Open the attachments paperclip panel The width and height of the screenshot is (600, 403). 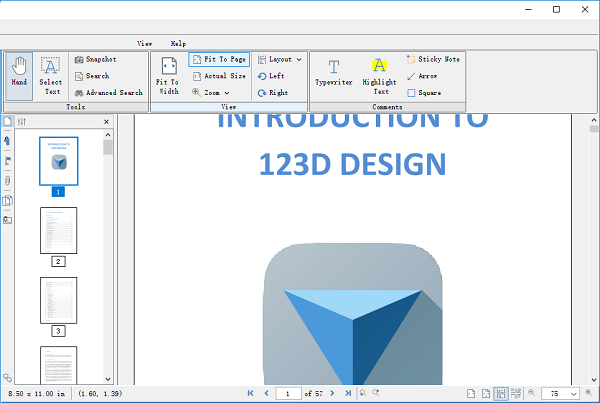(7, 181)
